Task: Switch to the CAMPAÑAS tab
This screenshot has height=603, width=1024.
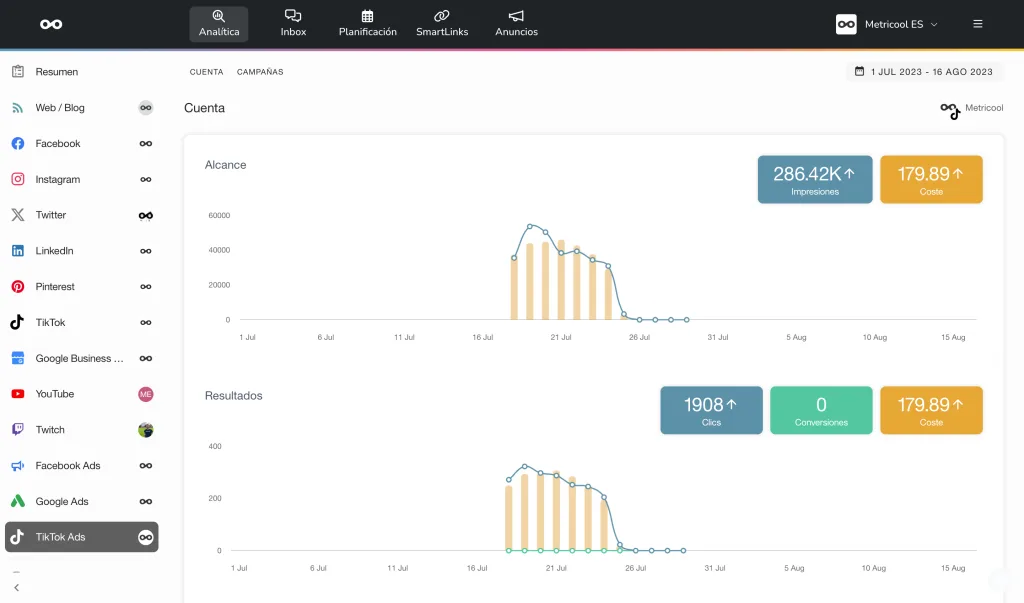Action: click(x=260, y=72)
